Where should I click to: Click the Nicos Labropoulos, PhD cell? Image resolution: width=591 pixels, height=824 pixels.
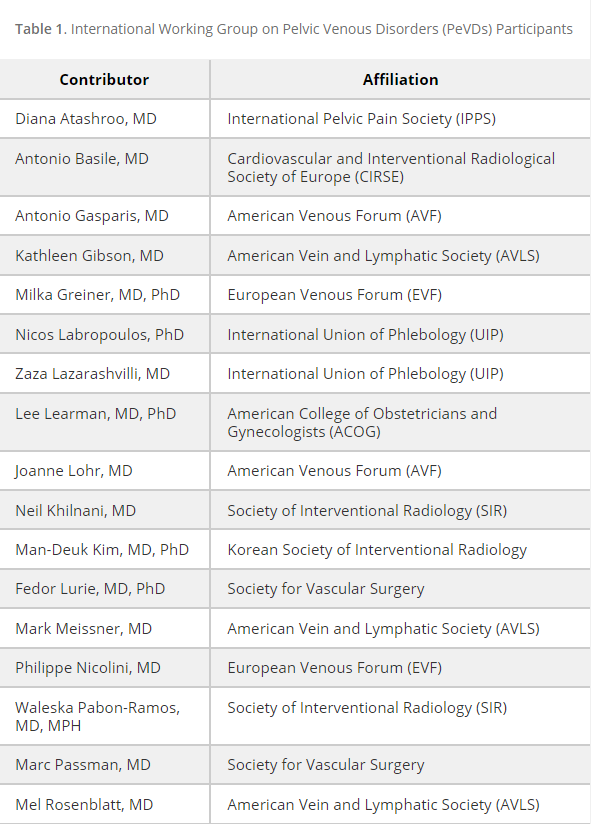[x=104, y=335]
